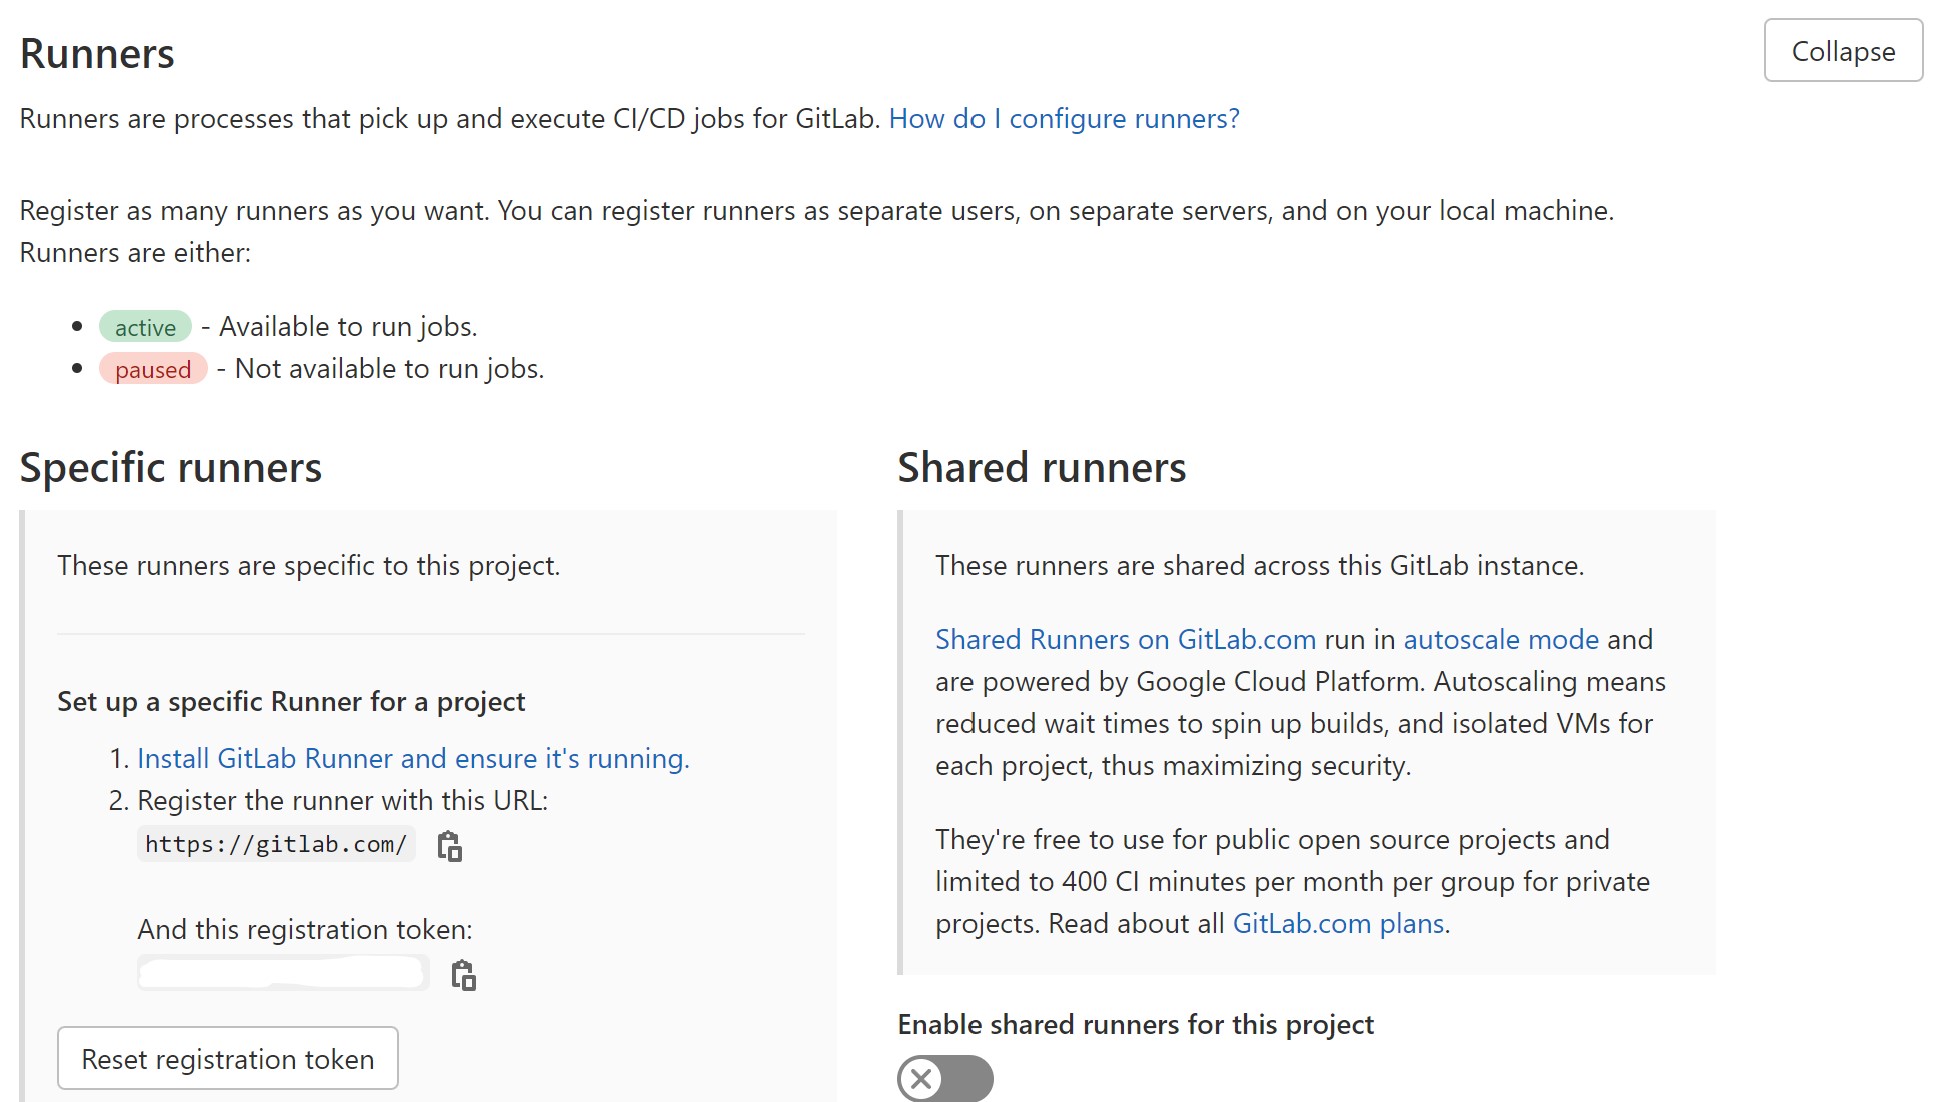The height and width of the screenshot is (1102, 1938).
Task: Click the "Specific runners" section heading
Action: [x=171, y=467]
